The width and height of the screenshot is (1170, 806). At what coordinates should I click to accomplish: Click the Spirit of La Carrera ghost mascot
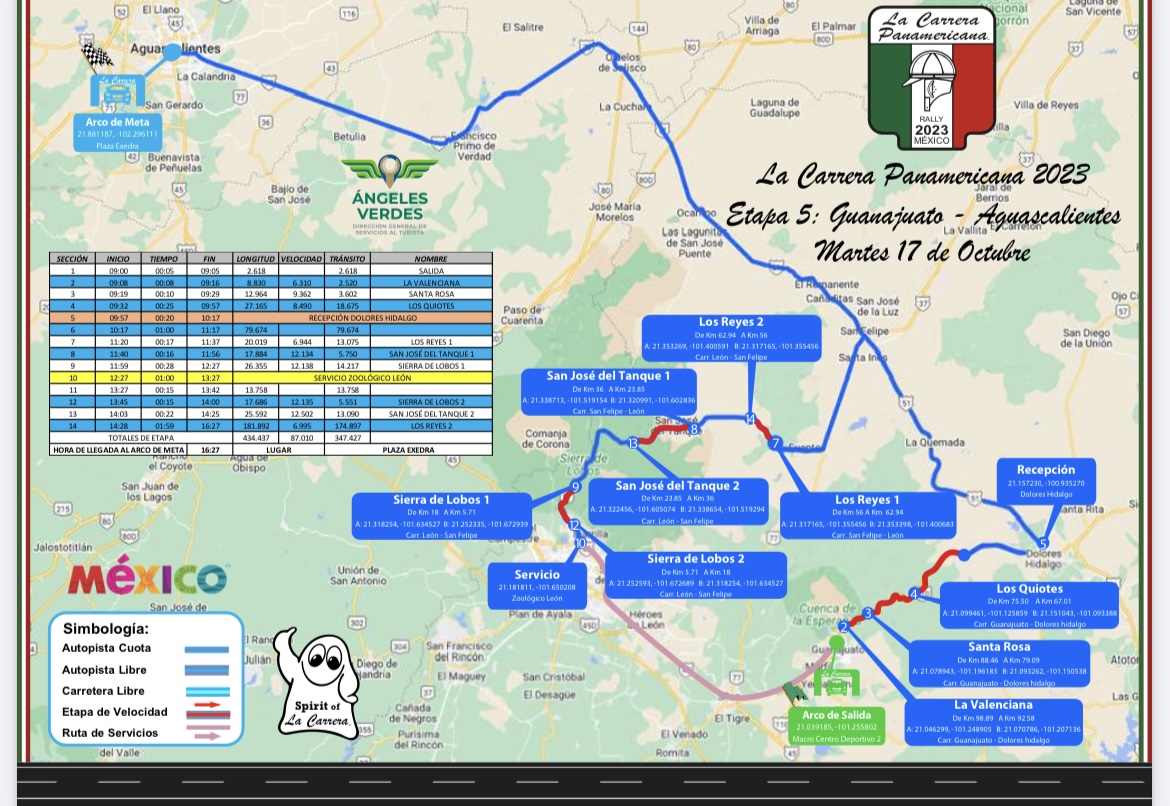[x=319, y=681]
